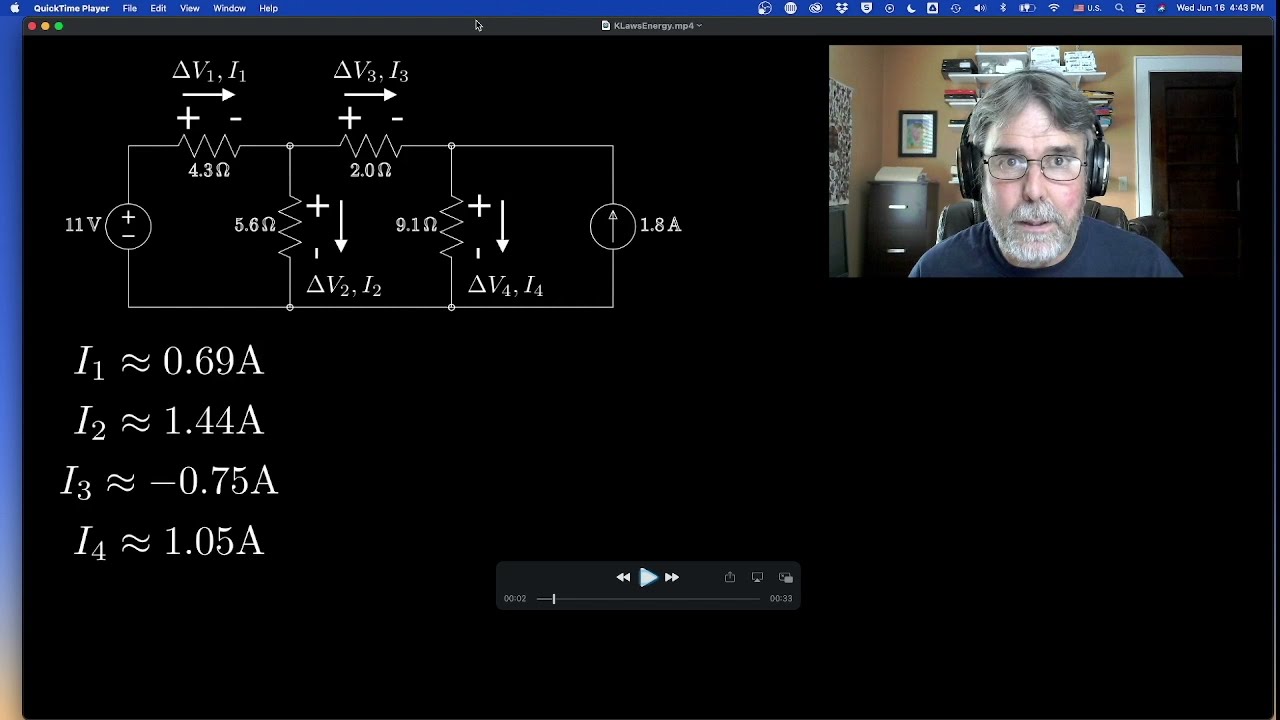Click the webcam video inset of the presenter
The width and height of the screenshot is (1280, 720).
click(x=1035, y=161)
